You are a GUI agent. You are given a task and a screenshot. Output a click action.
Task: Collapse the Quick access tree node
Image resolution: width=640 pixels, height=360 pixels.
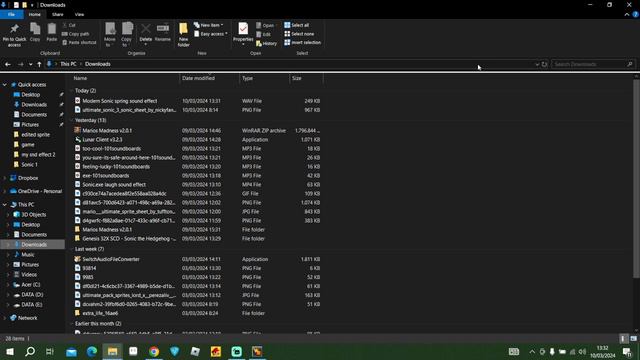(4, 84)
